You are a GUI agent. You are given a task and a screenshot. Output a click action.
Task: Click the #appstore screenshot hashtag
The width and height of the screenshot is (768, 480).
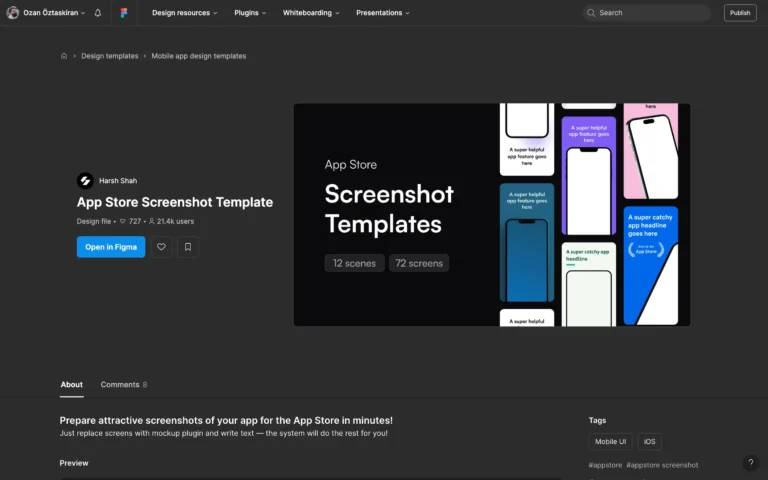click(x=662, y=465)
